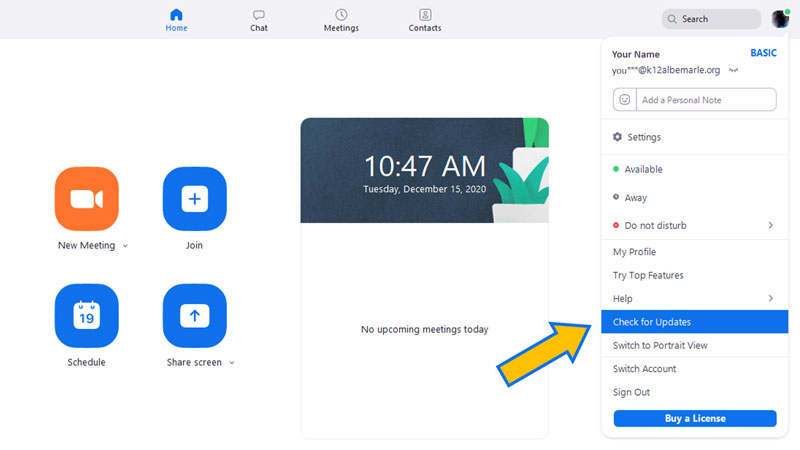The height and width of the screenshot is (450, 800).
Task: Open the Contacts tab
Action: pyautogui.click(x=424, y=20)
